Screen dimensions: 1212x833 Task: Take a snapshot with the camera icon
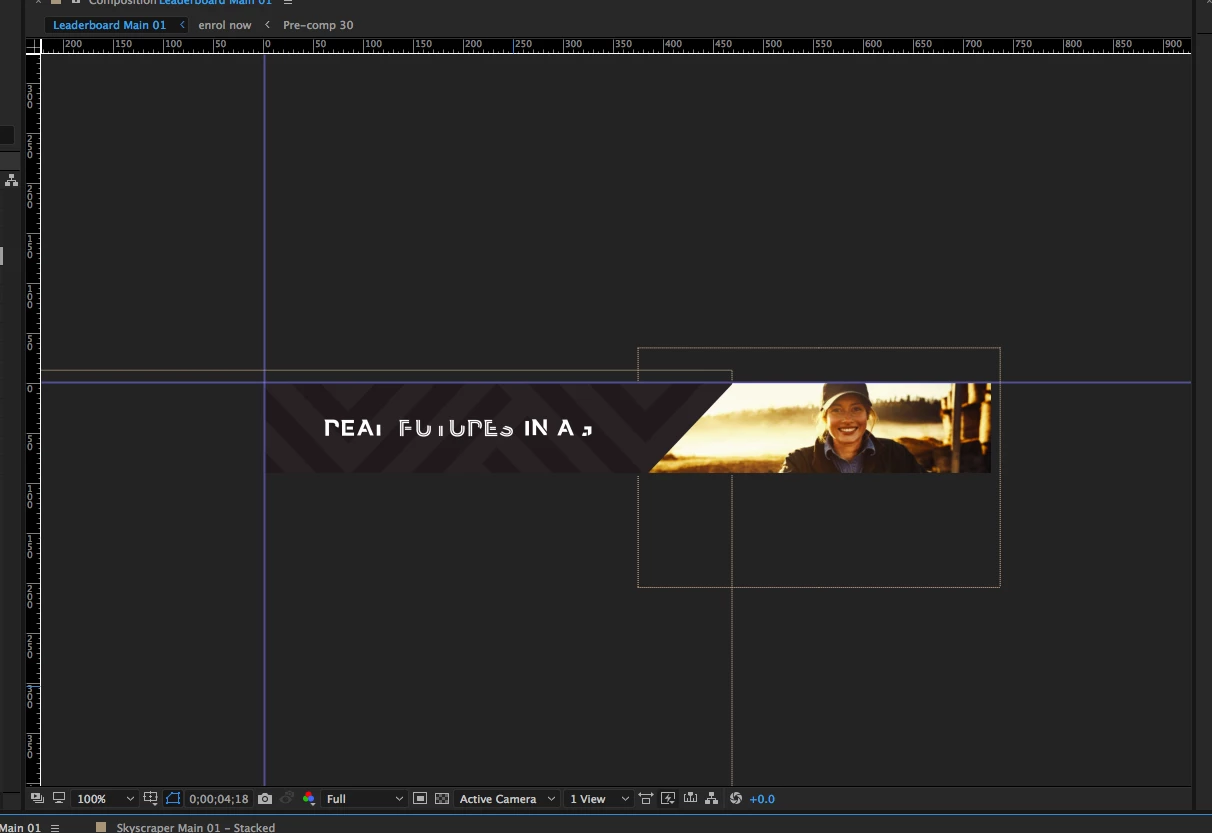[265, 799]
